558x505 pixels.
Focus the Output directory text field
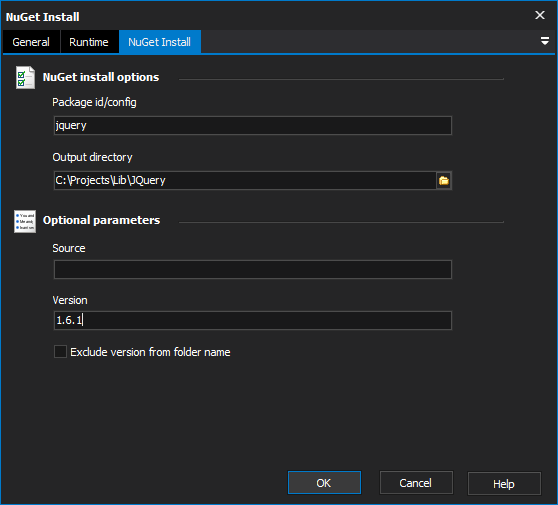245,180
